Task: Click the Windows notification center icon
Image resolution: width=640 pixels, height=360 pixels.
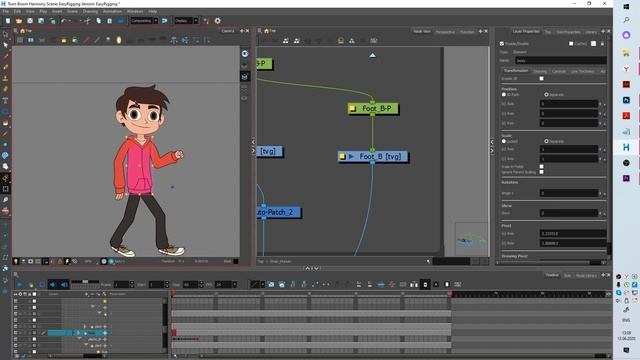Action: [626, 350]
